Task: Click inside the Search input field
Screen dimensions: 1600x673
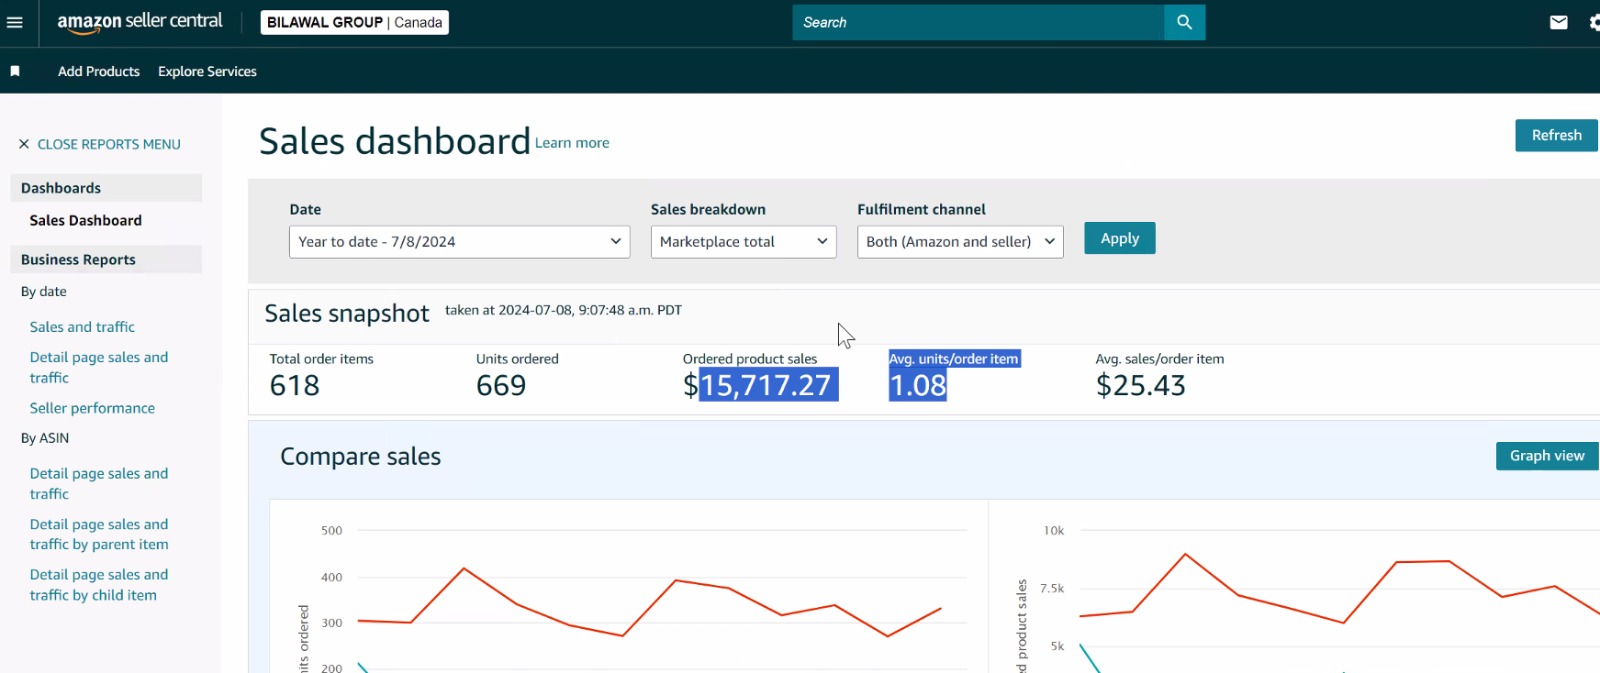Action: (978, 22)
